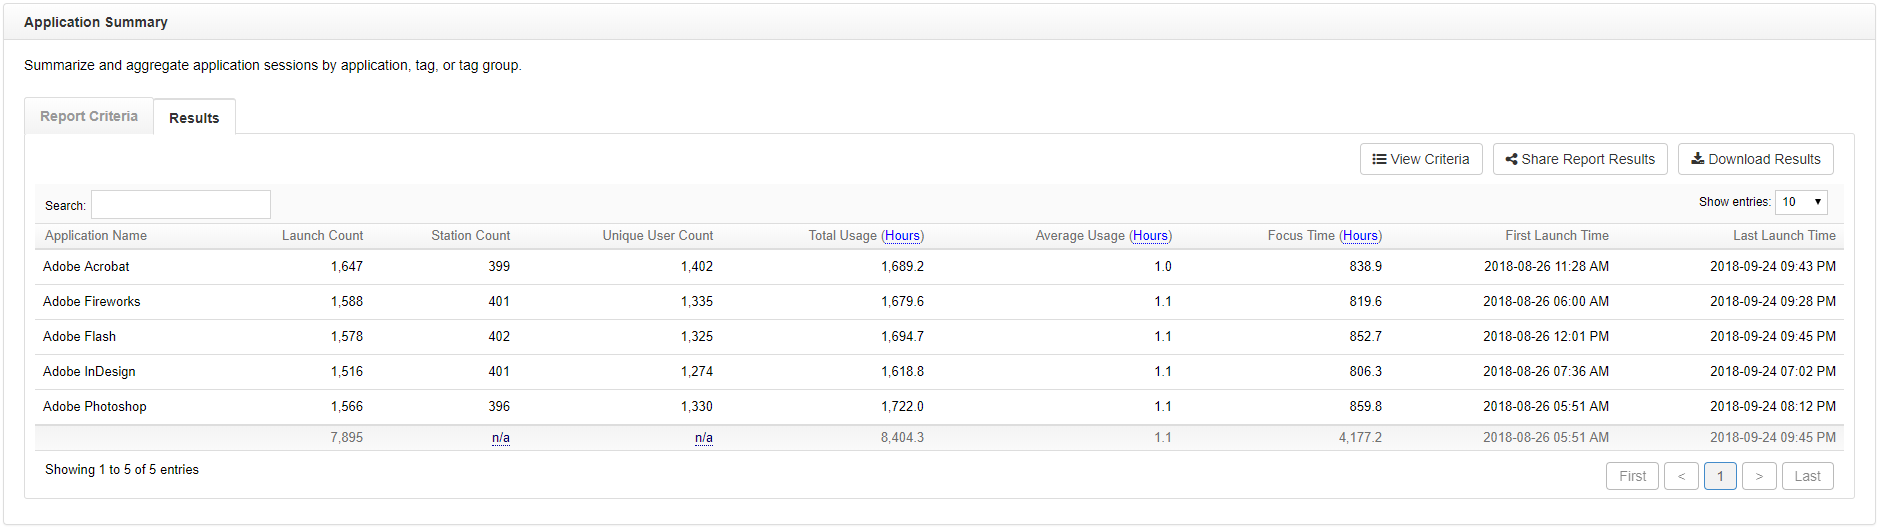Select the Adobe Fireworks row name

coord(92,302)
